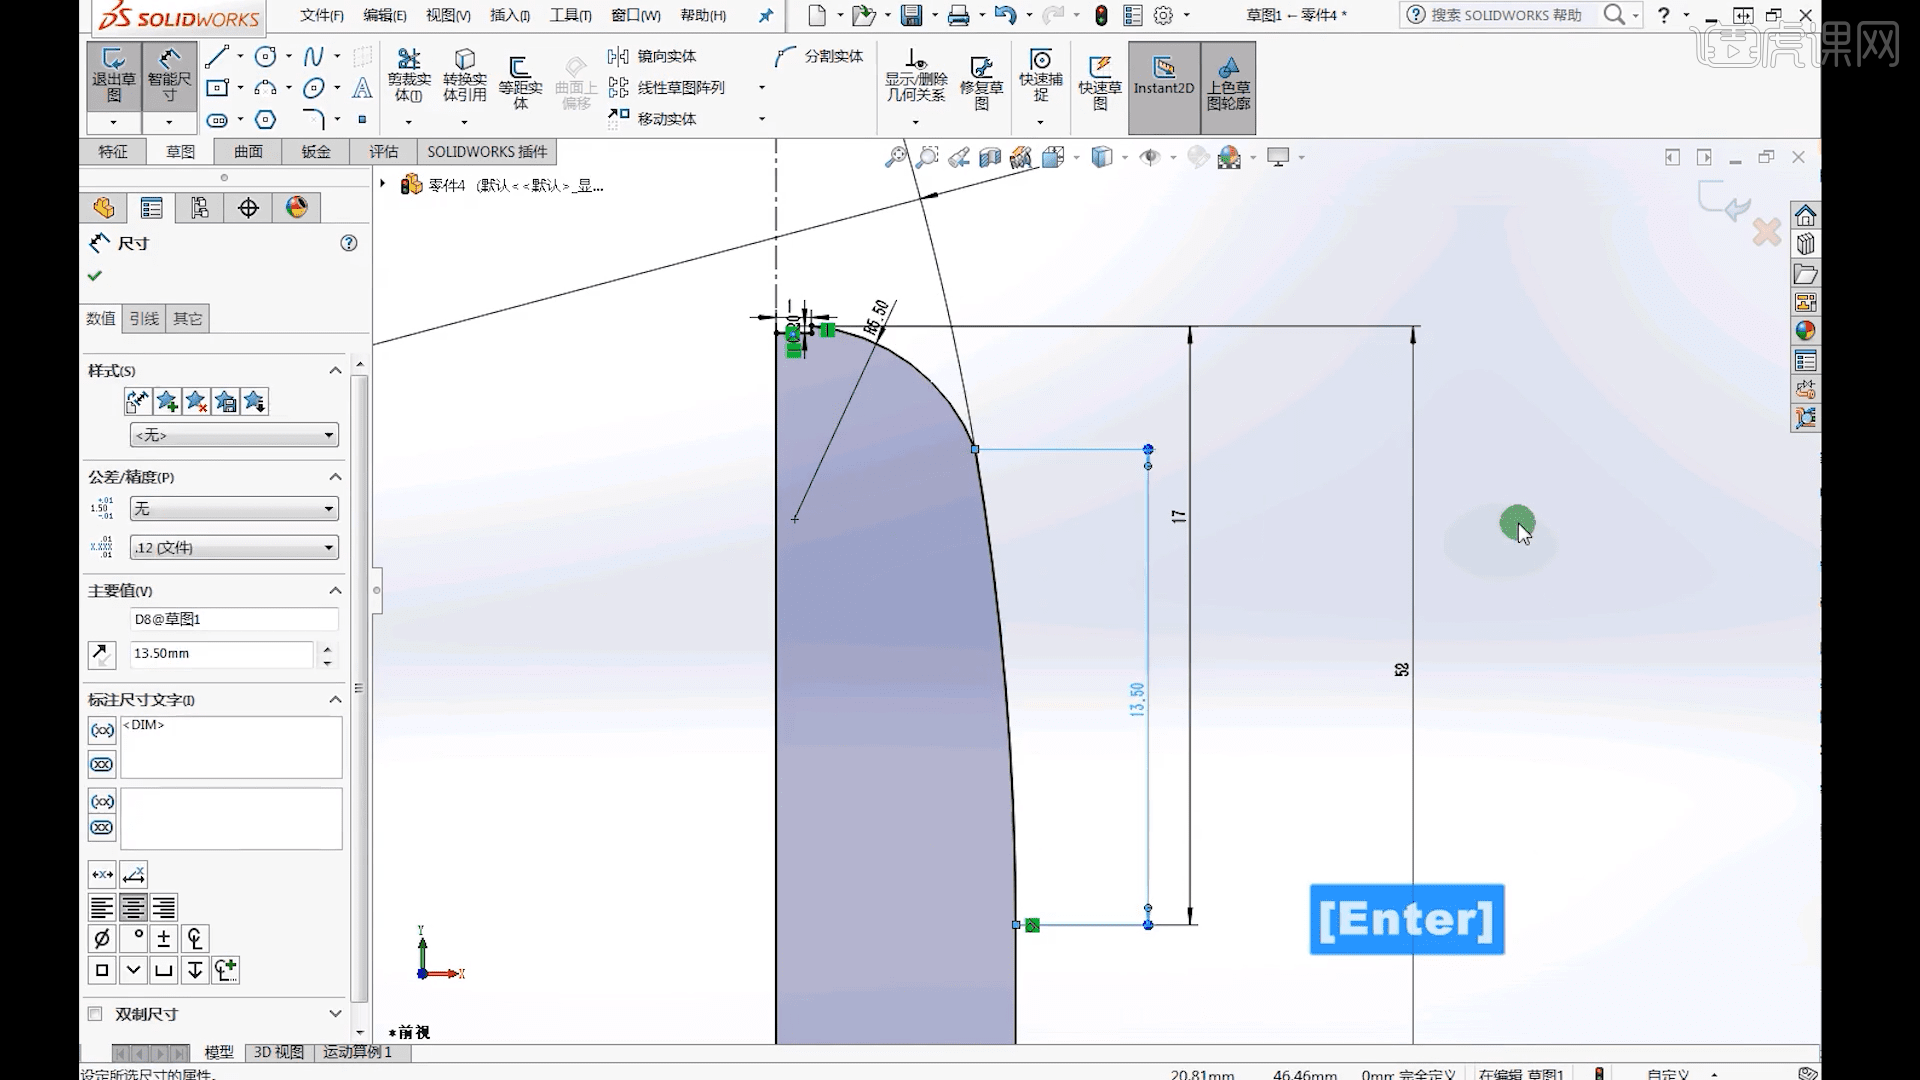Switch to the 其它 (Other) tab
This screenshot has height=1080, width=1920.
pyautogui.click(x=188, y=318)
